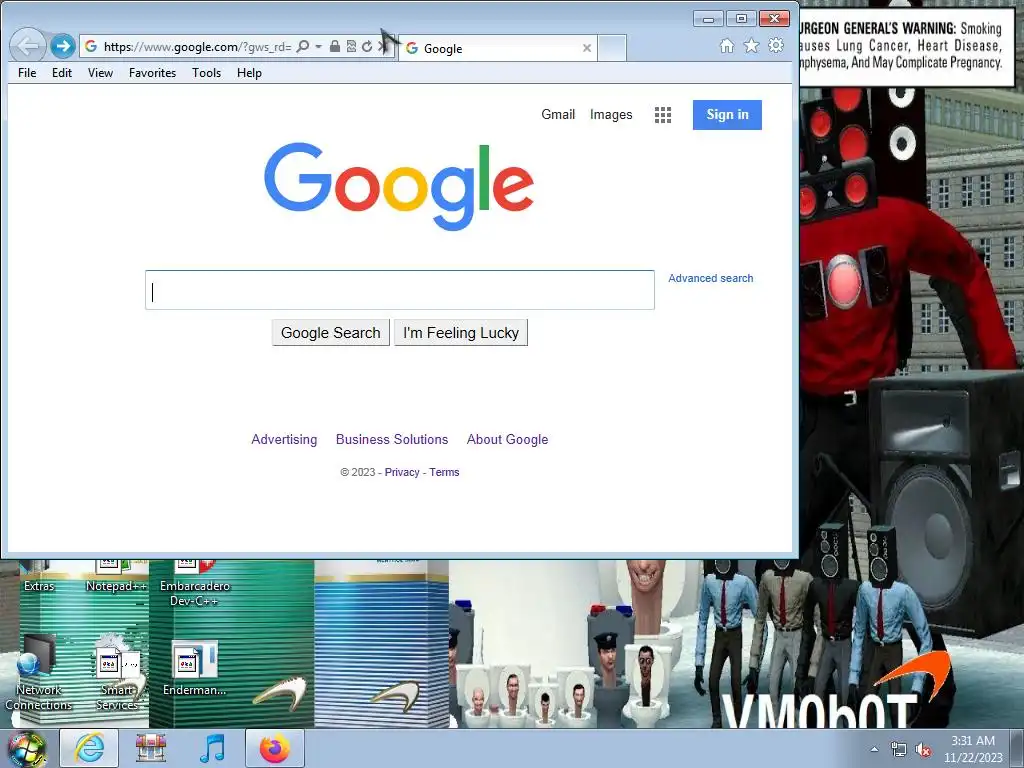The image size is (1024, 768).
Task: Open a new blank tab button
Action: pos(612,48)
